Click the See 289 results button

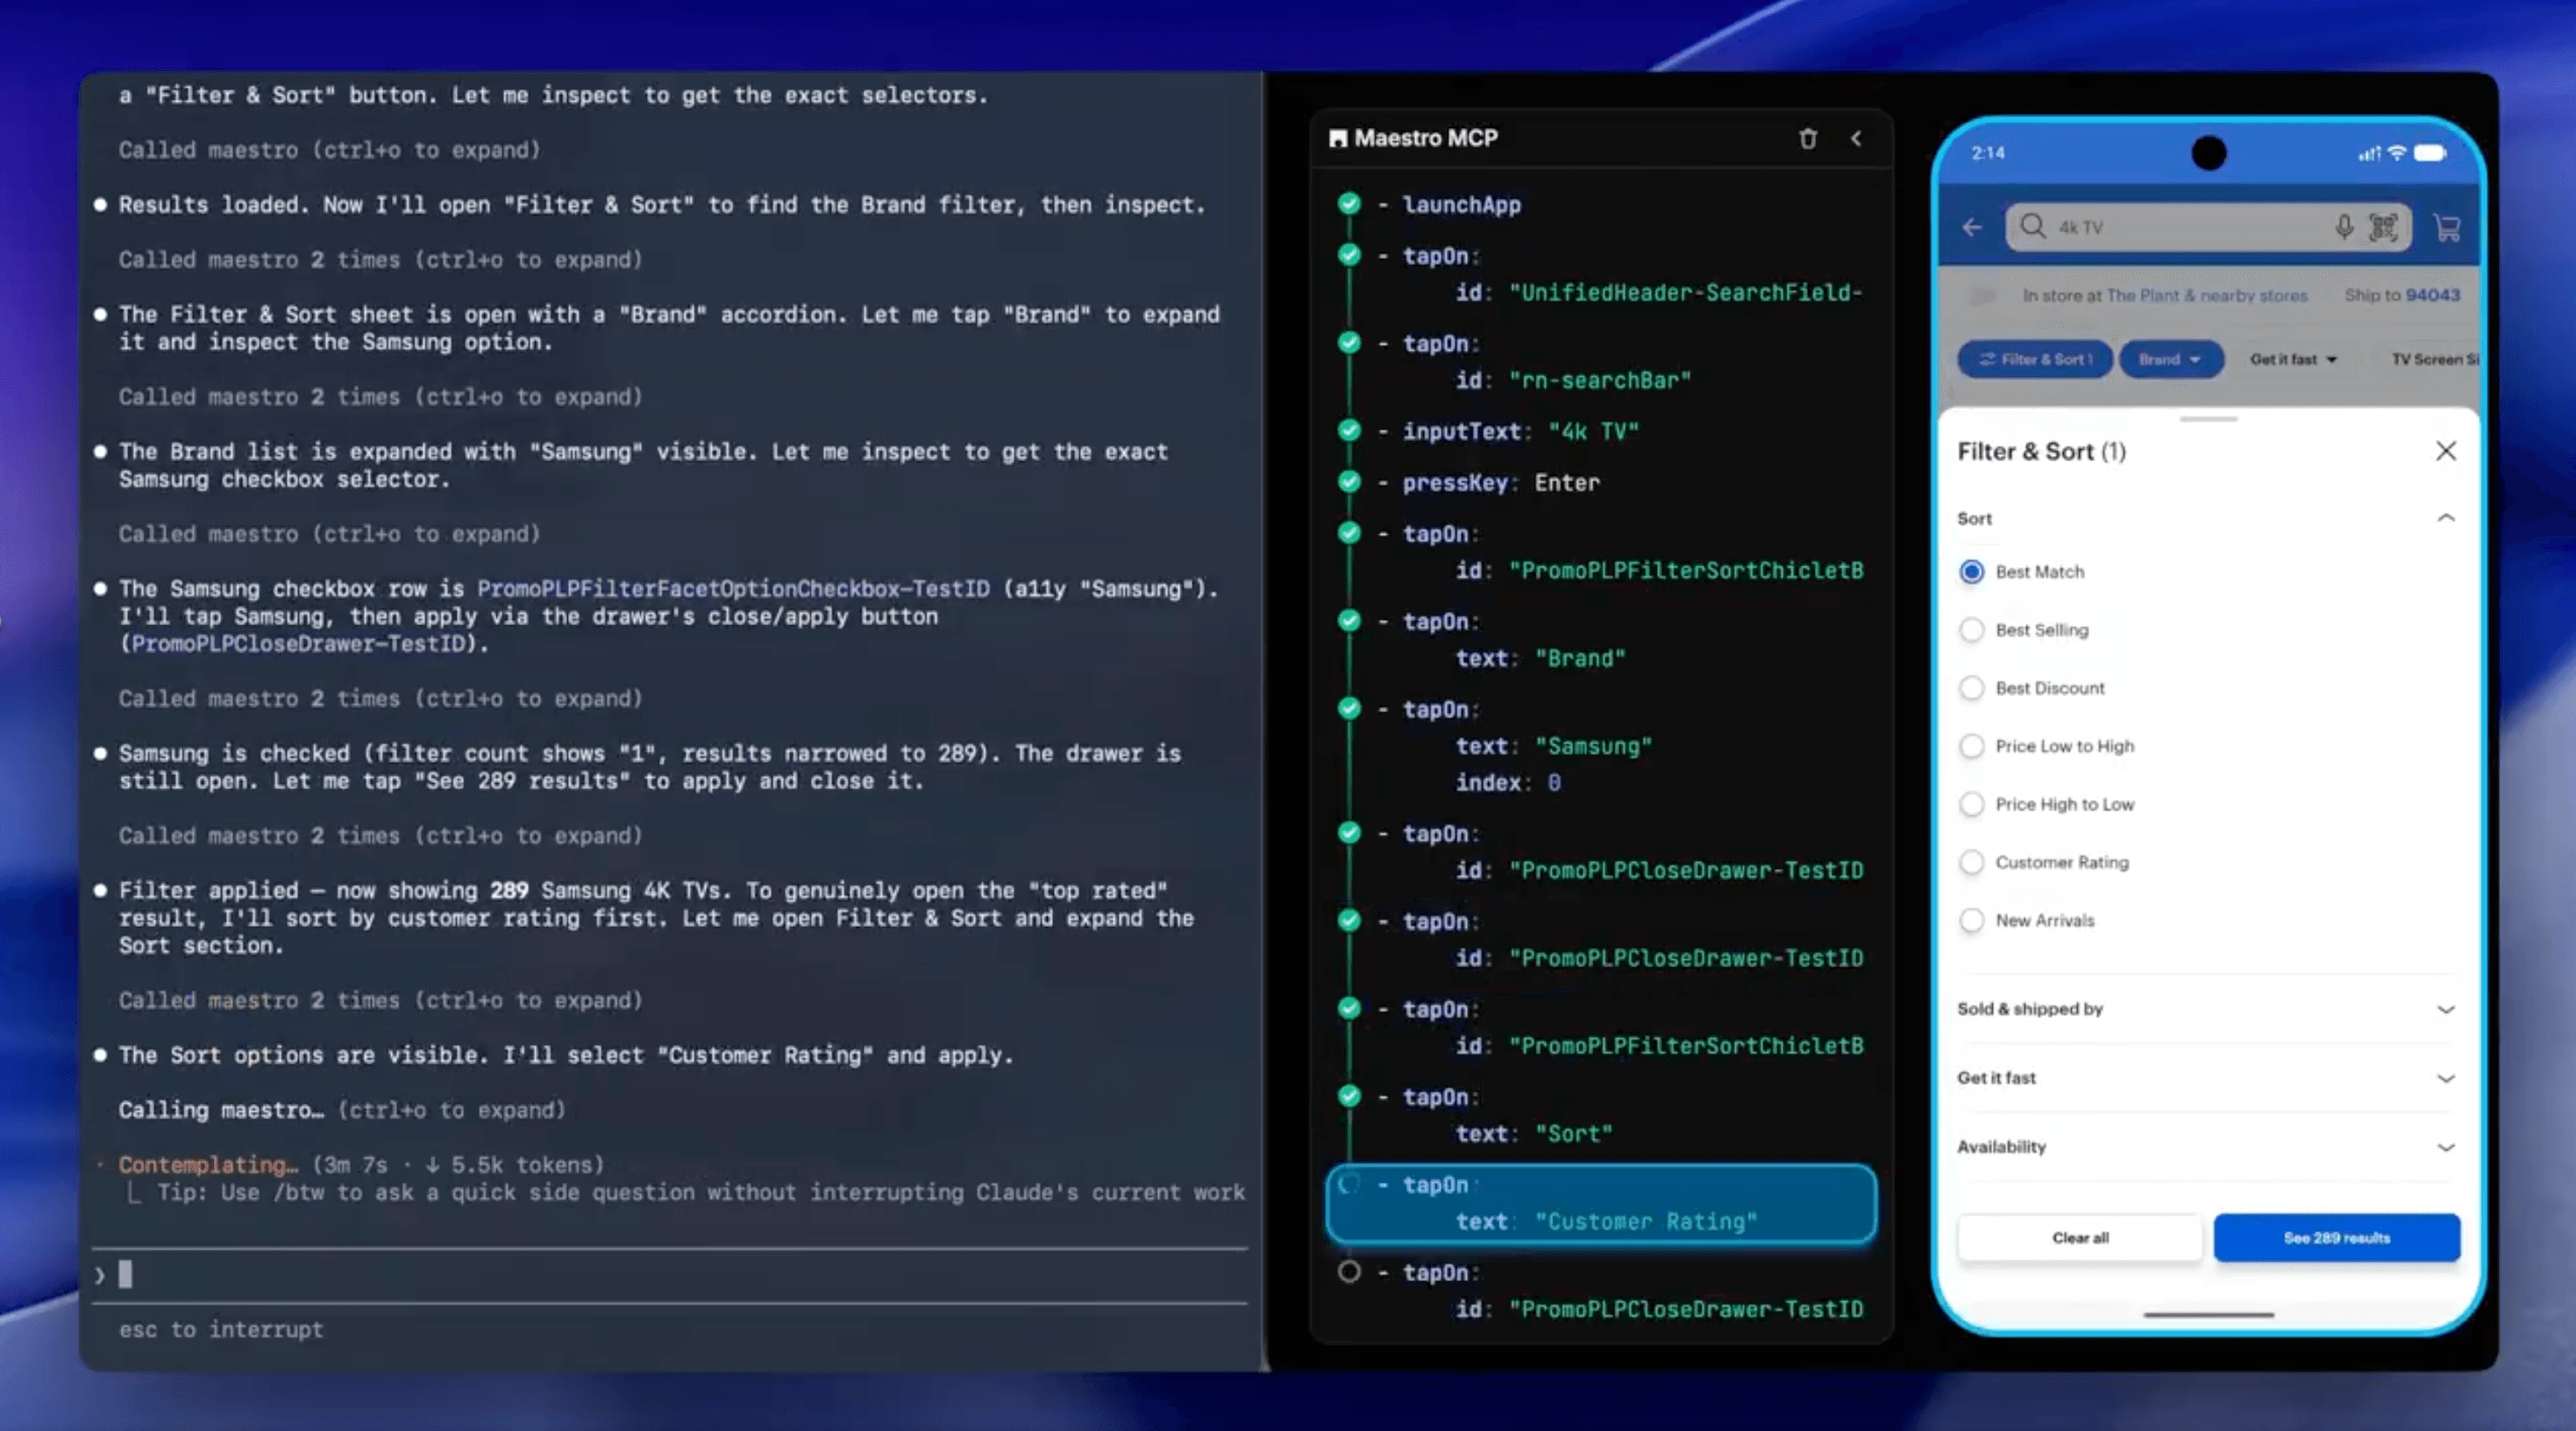point(2336,1238)
